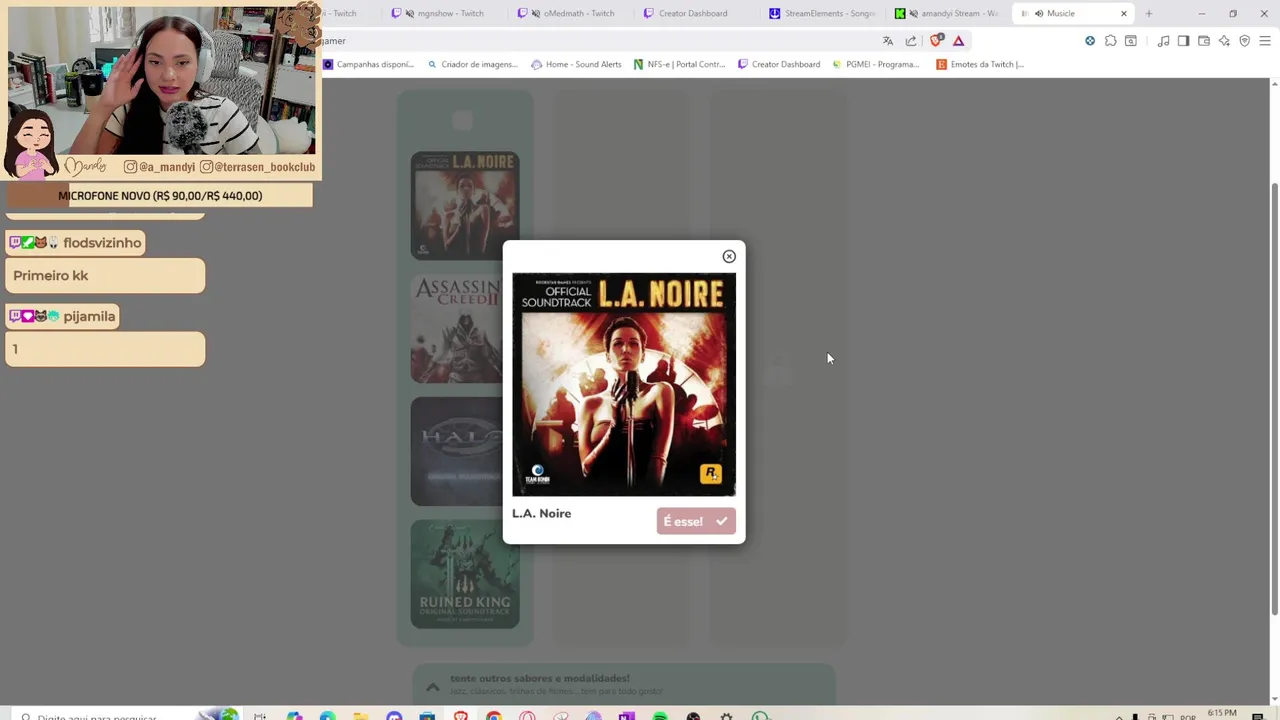Image resolution: width=1280 pixels, height=720 pixels.
Task: Open 'Campanhas disponí...' bookmark
Action: tap(370, 64)
